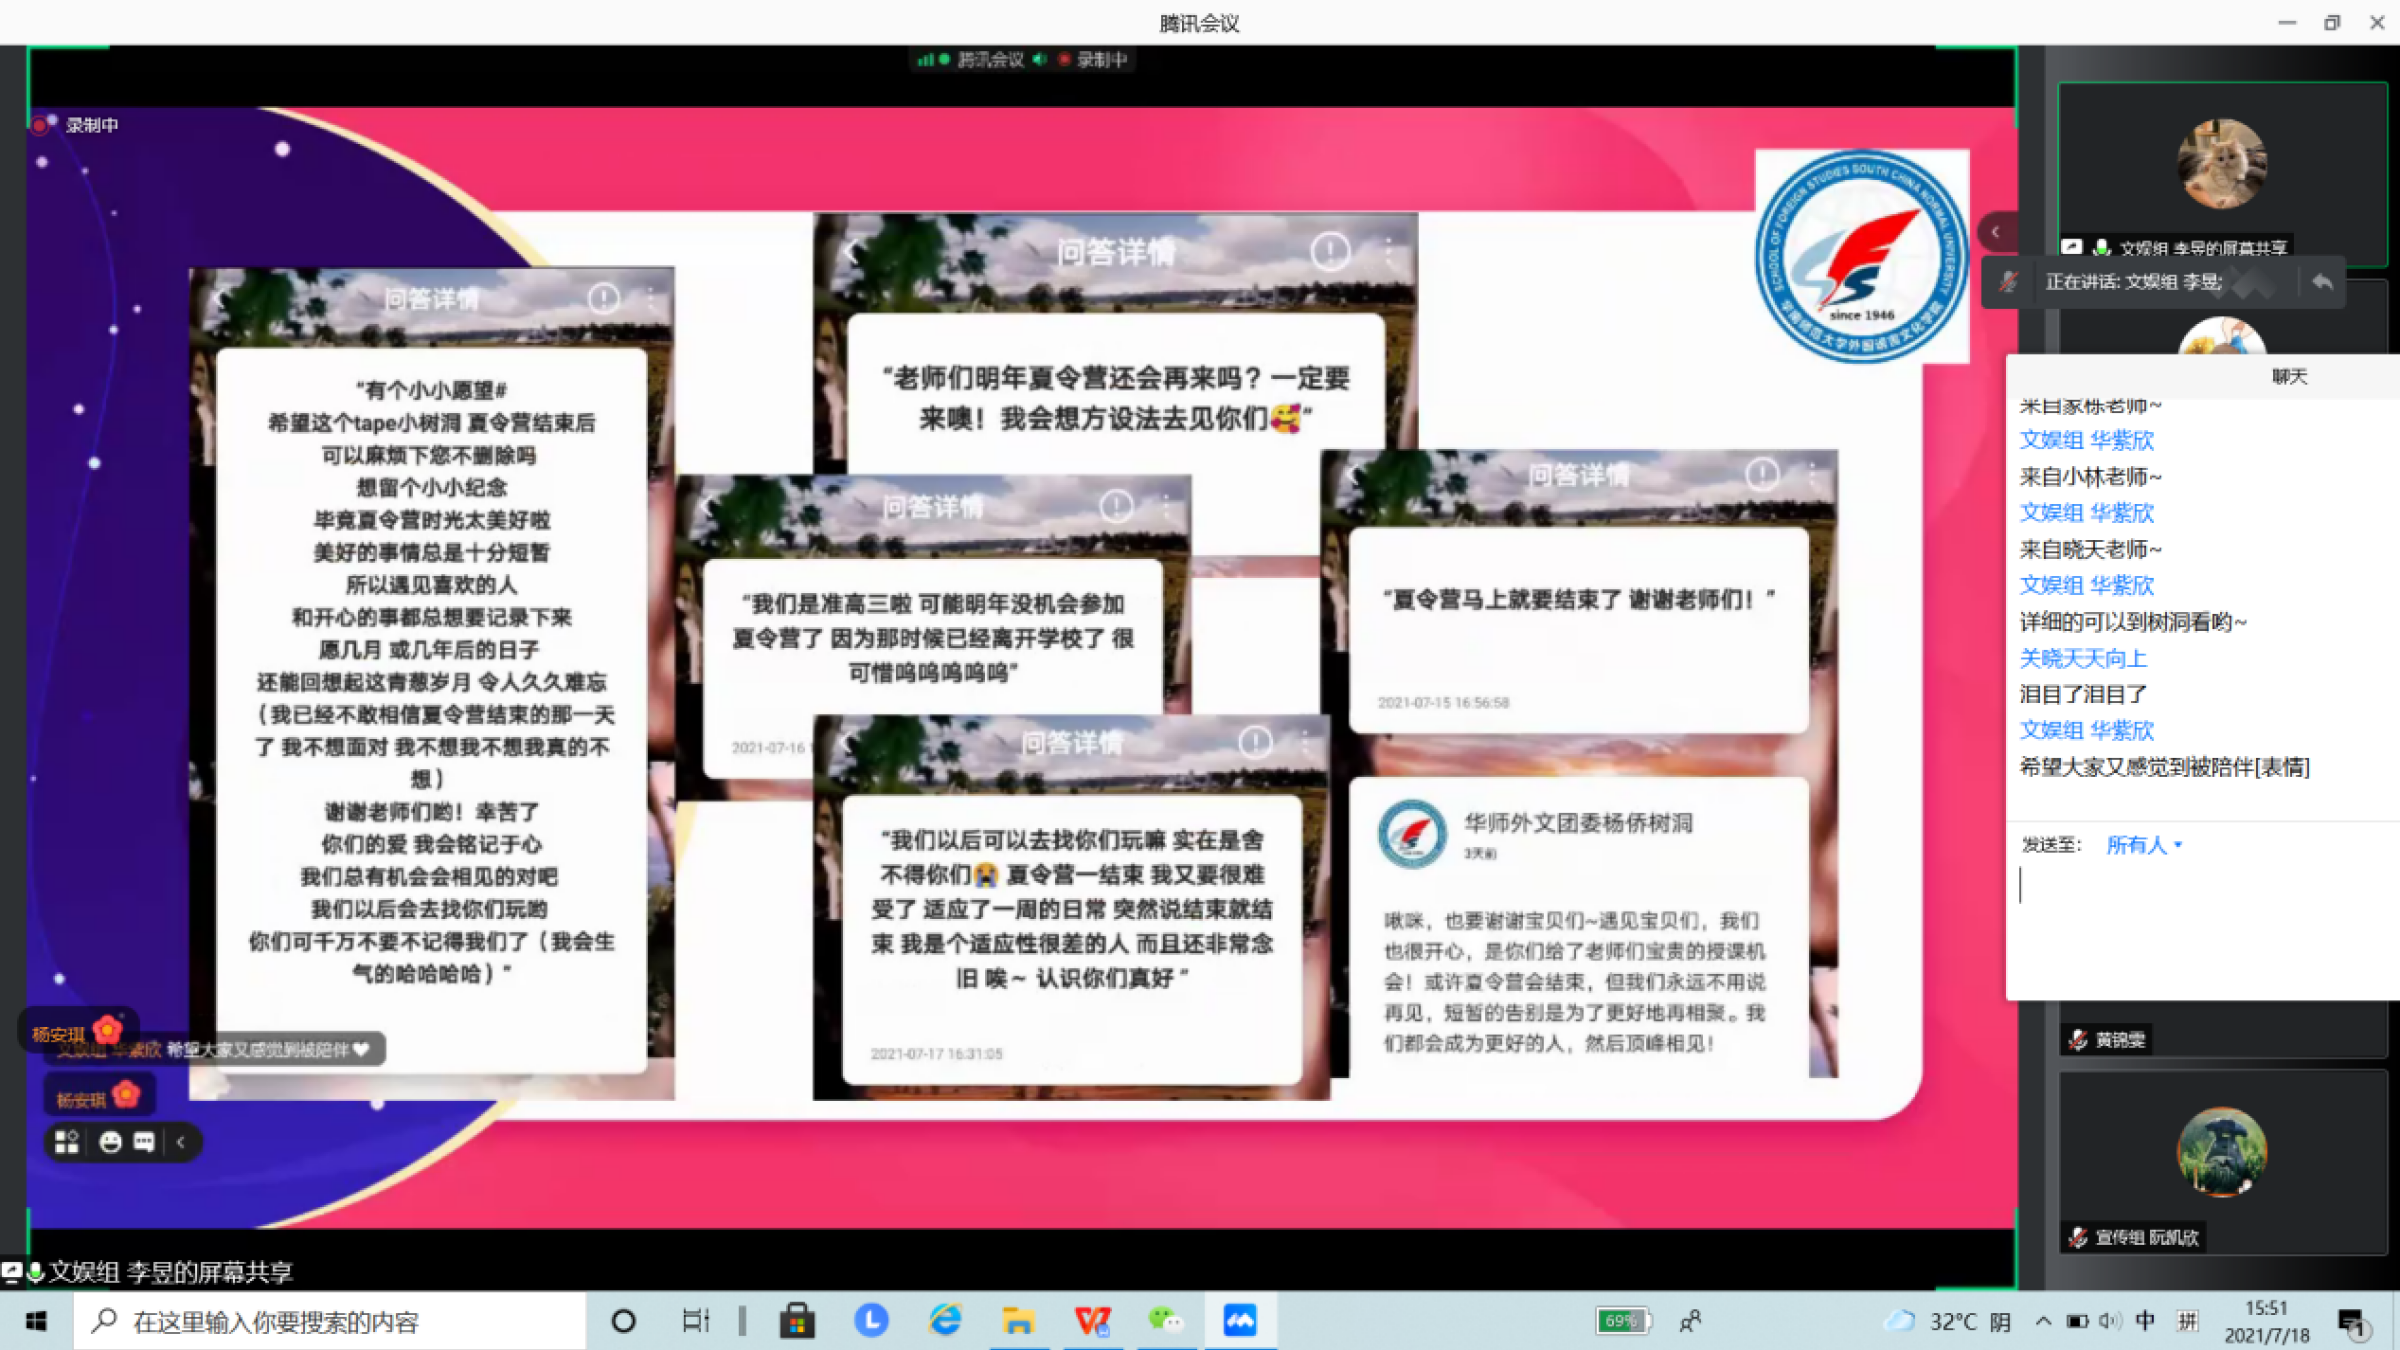Click the network signal bars in top status bar
2400x1350 pixels.
tap(925, 60)
